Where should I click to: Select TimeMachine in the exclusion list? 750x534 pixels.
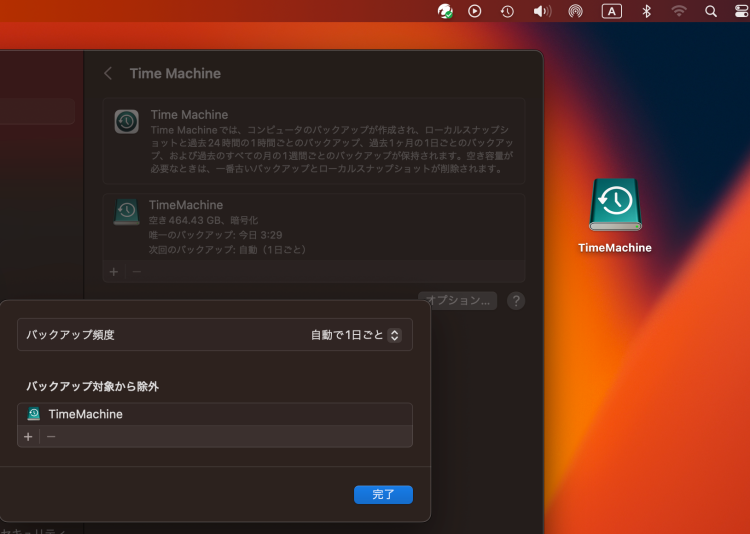click(215, 414)
